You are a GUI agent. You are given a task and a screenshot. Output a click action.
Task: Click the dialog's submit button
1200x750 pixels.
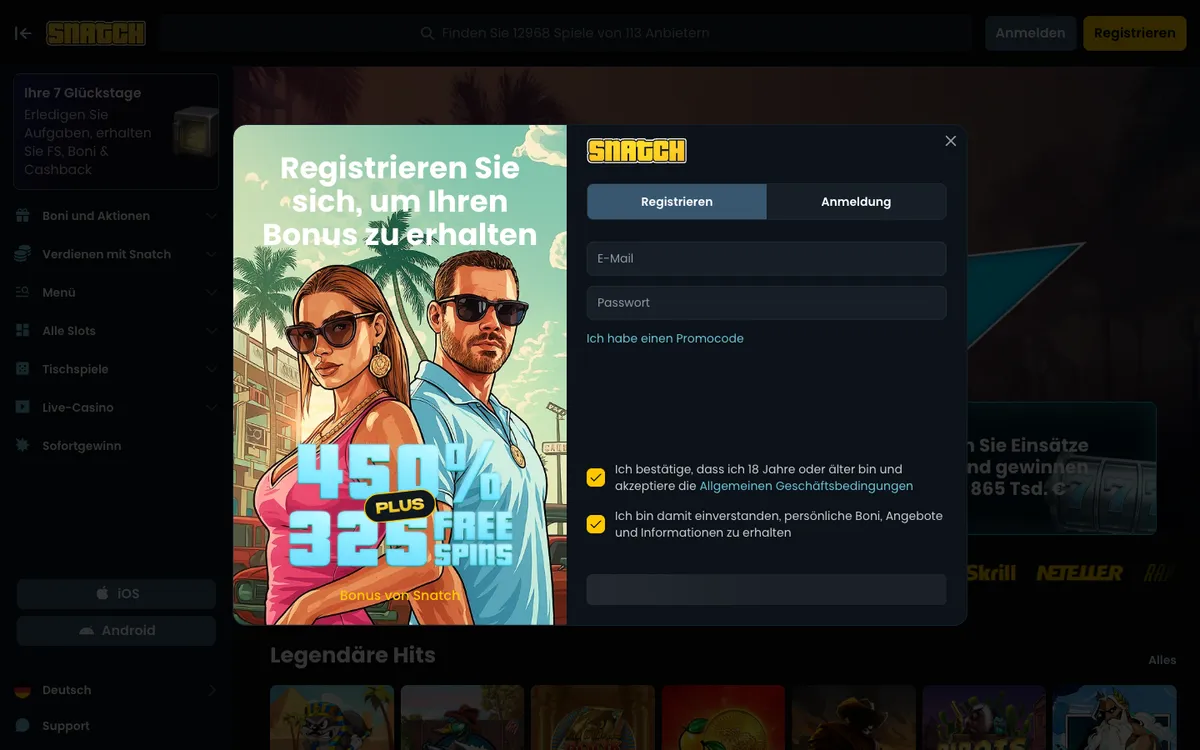coord(766,589)
